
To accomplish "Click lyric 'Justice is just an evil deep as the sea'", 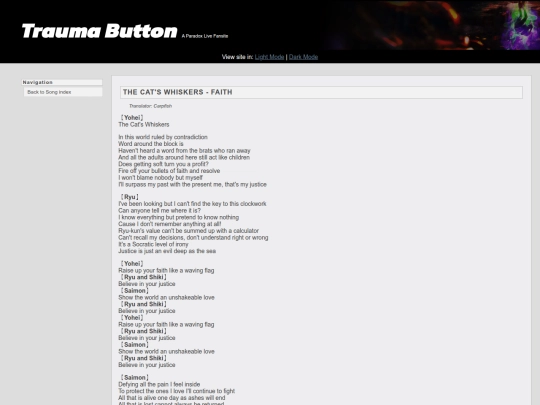I will [167, 251].
